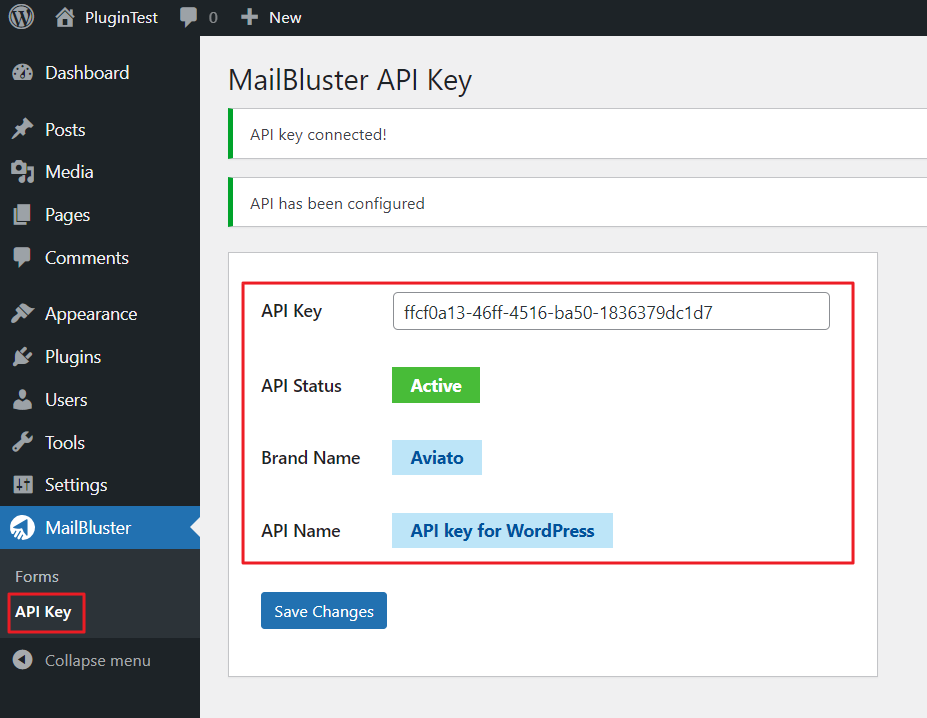Click the Tools wrench icon

(22, 442)
